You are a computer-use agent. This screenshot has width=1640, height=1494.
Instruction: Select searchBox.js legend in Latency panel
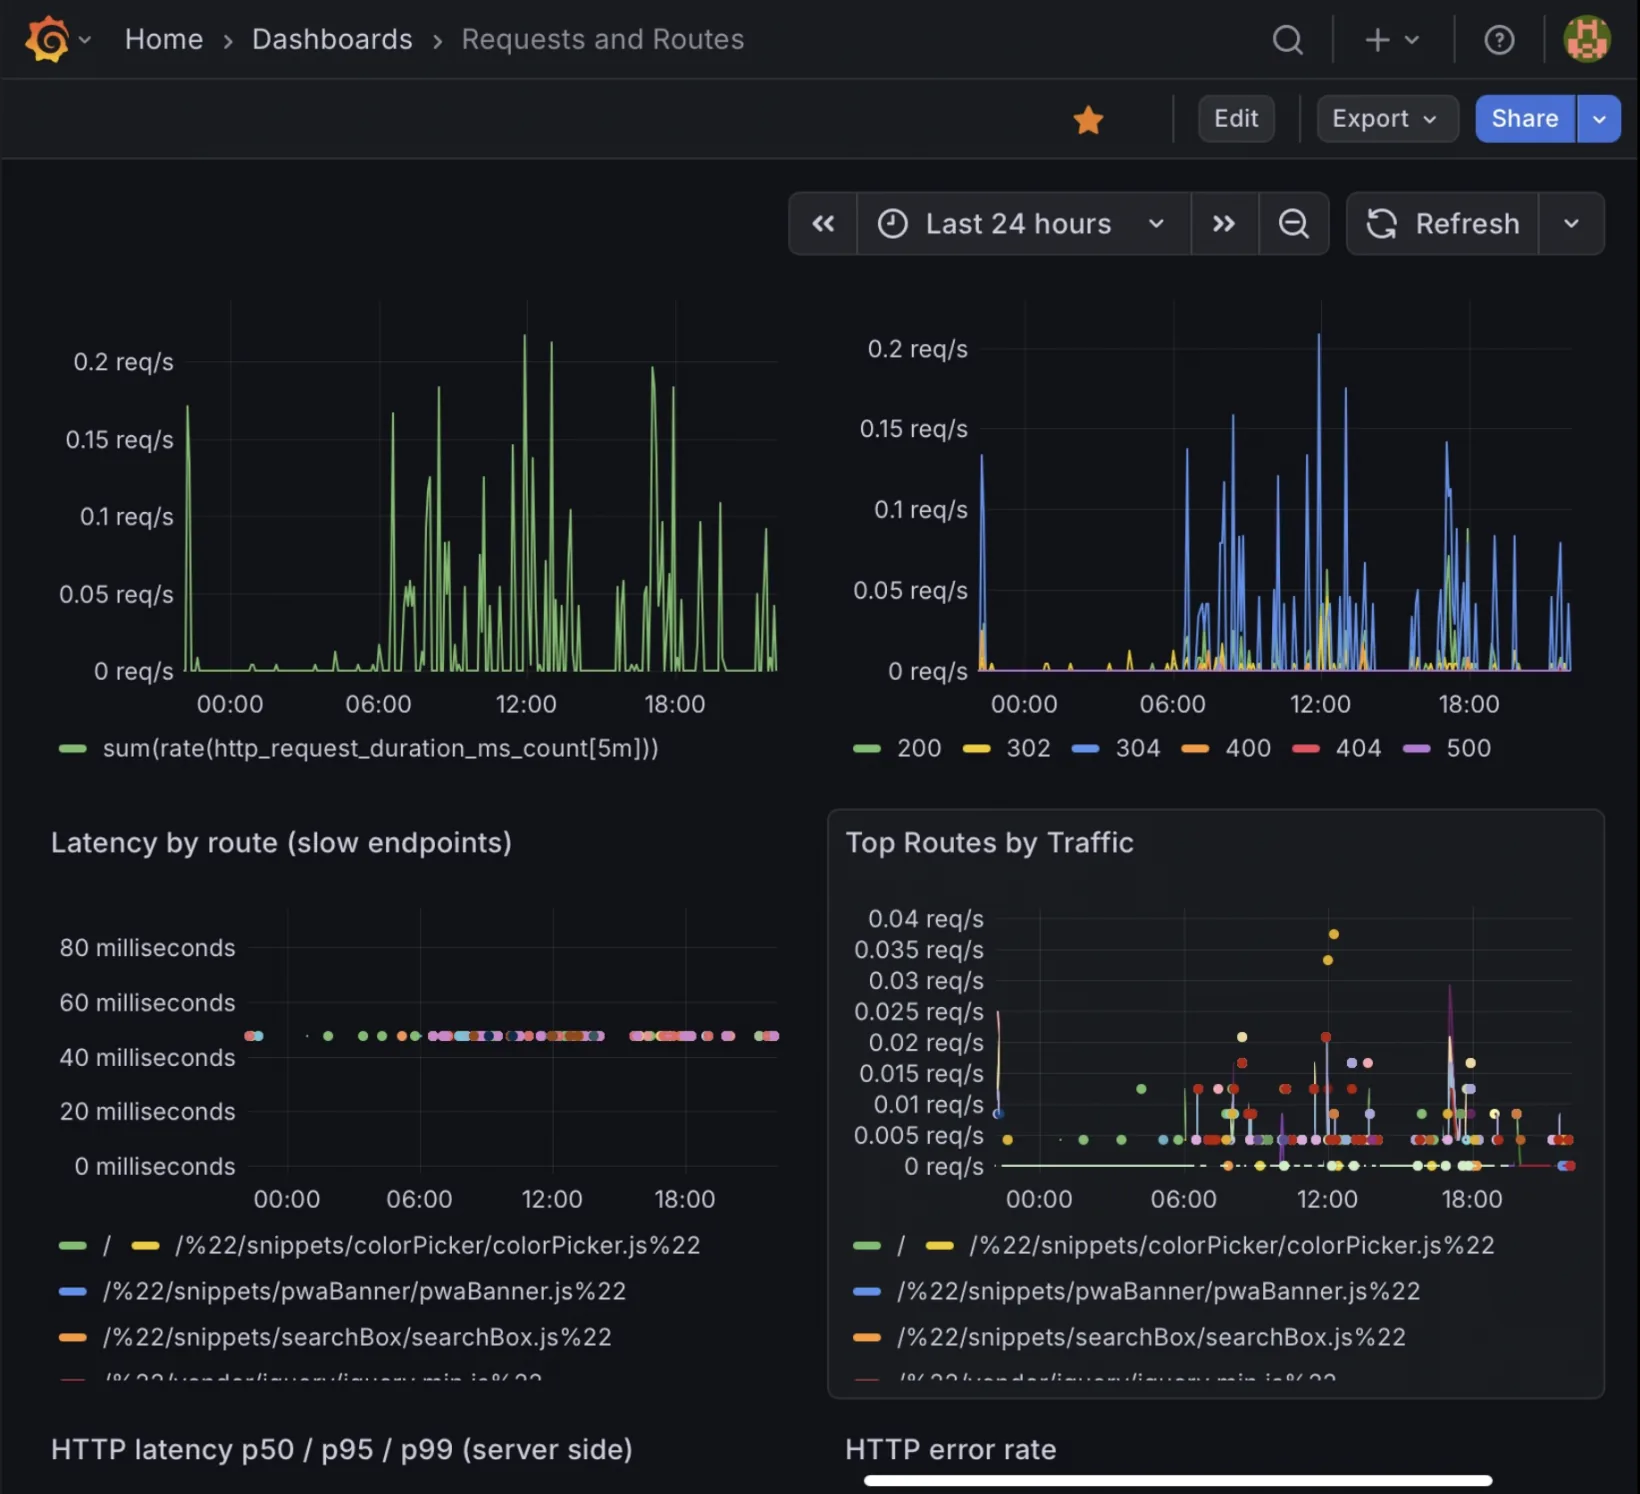pos(357,1337)
